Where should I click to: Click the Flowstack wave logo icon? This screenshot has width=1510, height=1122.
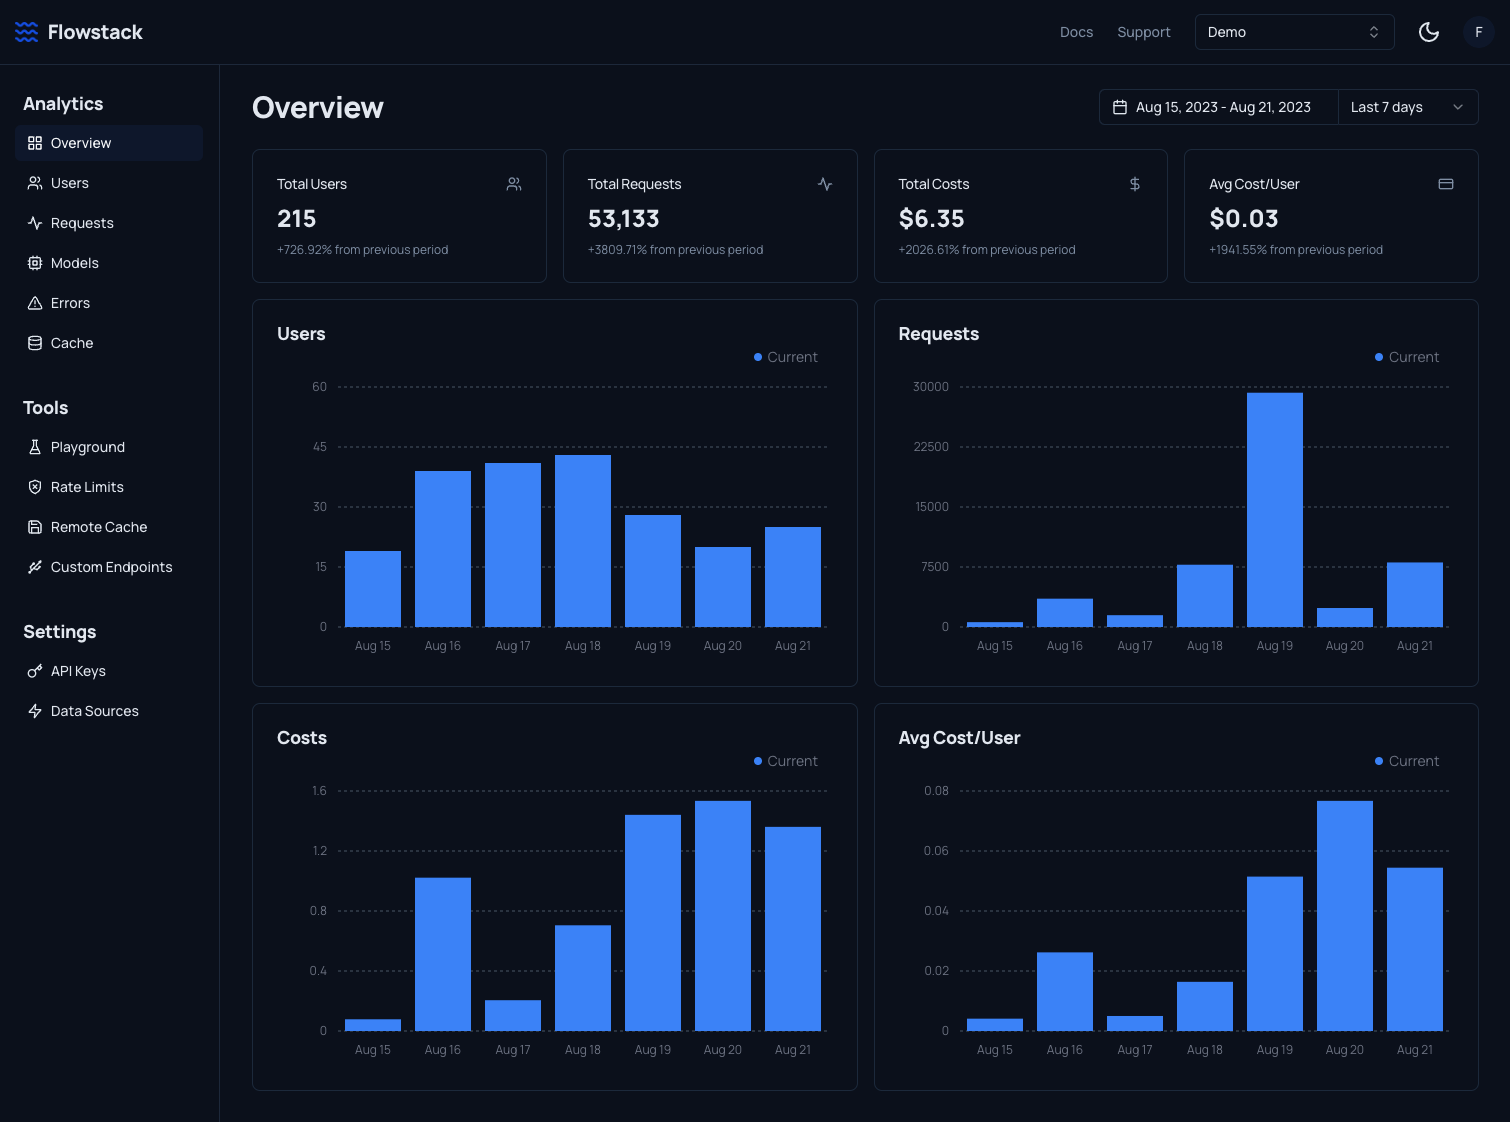click(x=27, y=32)
